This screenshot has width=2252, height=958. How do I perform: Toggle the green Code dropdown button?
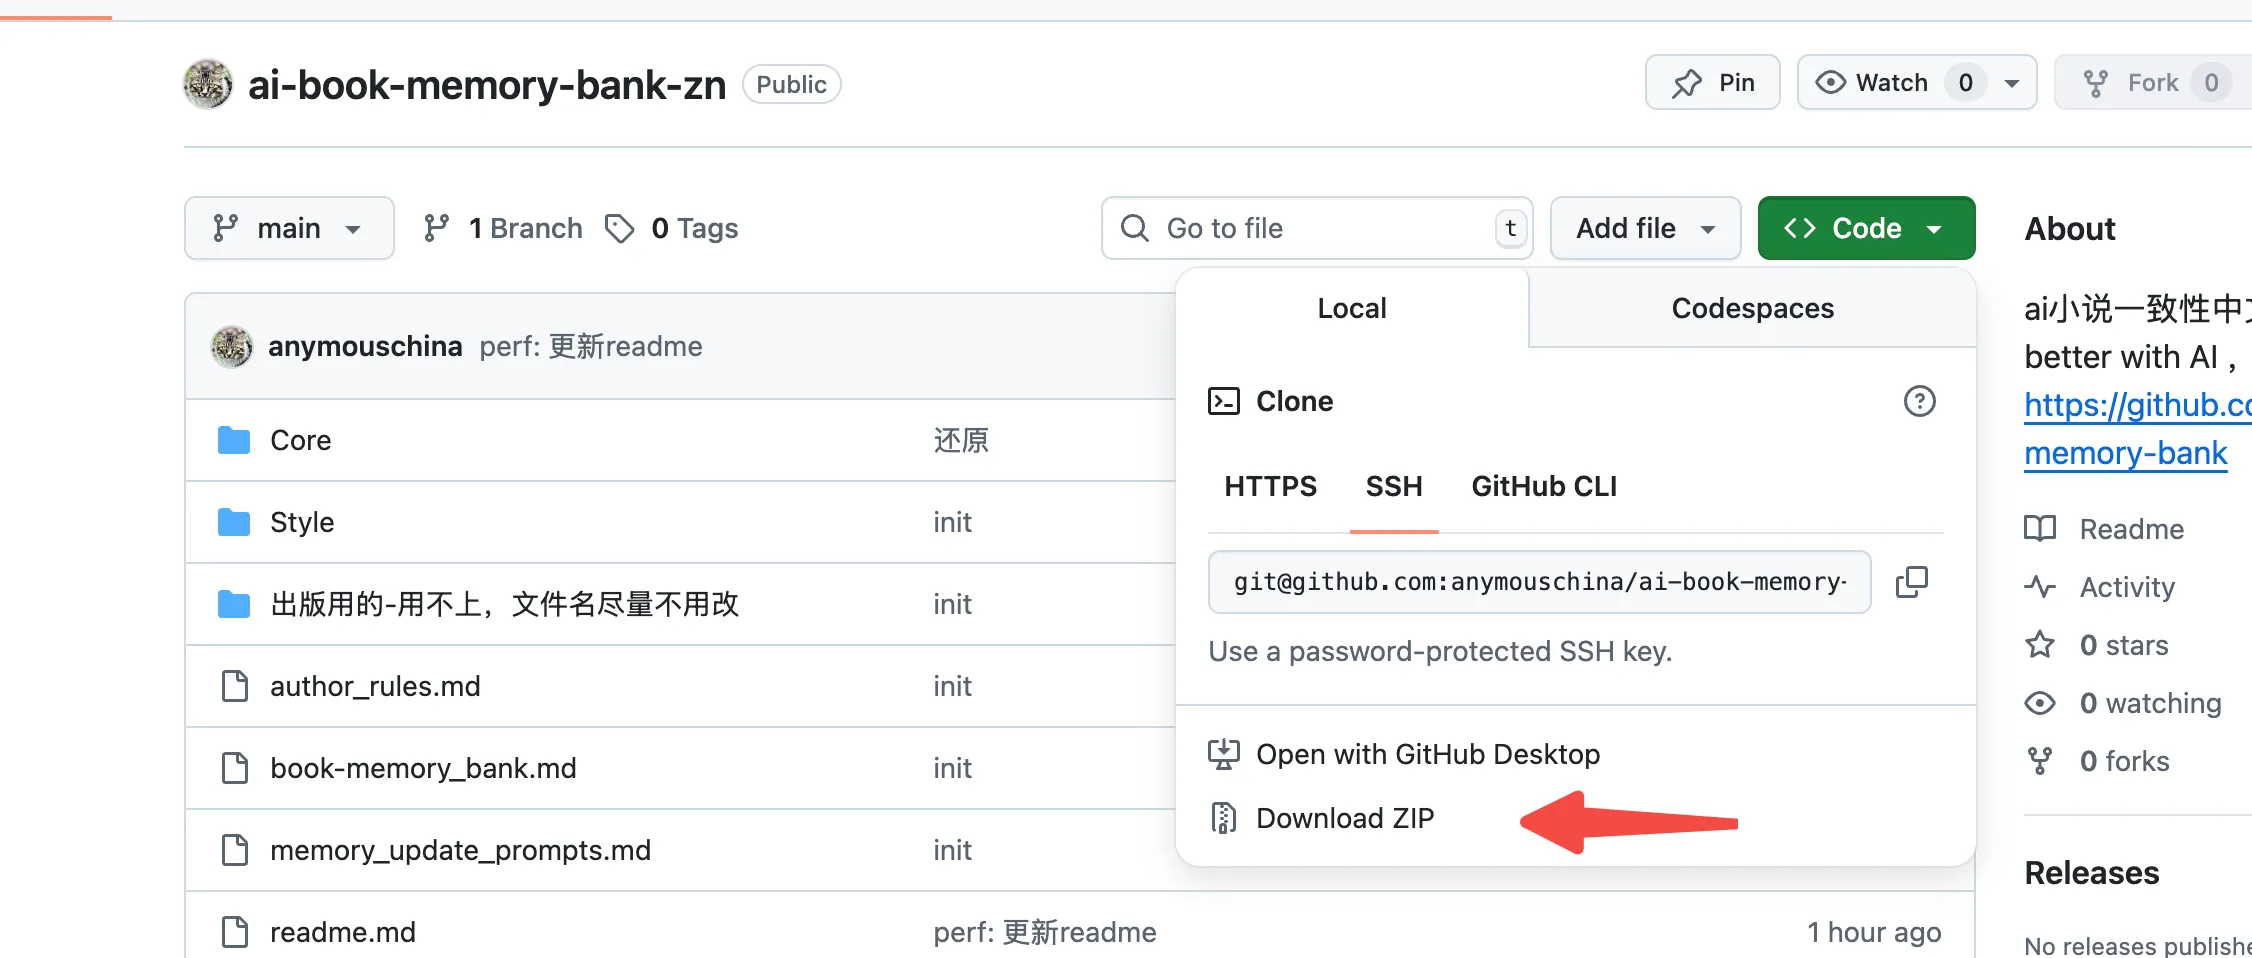1866,228
